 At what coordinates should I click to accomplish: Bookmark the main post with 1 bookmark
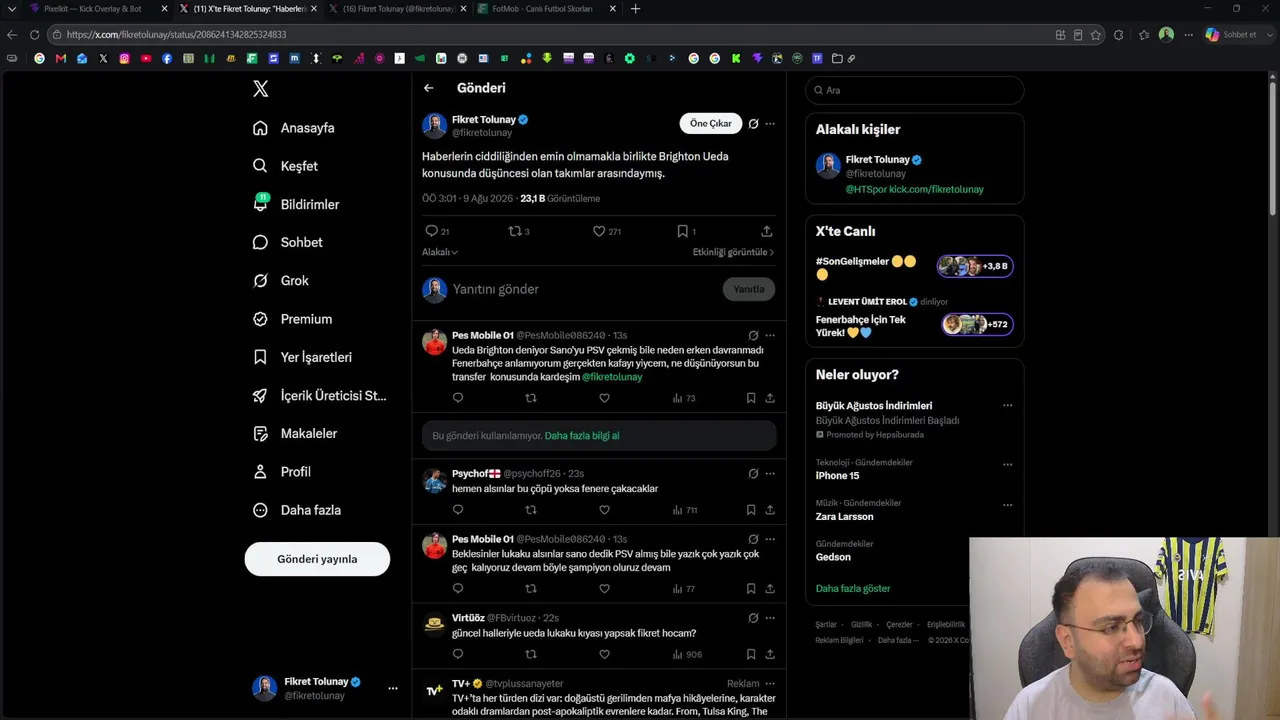pyautogui.click(x=682, y=231)
